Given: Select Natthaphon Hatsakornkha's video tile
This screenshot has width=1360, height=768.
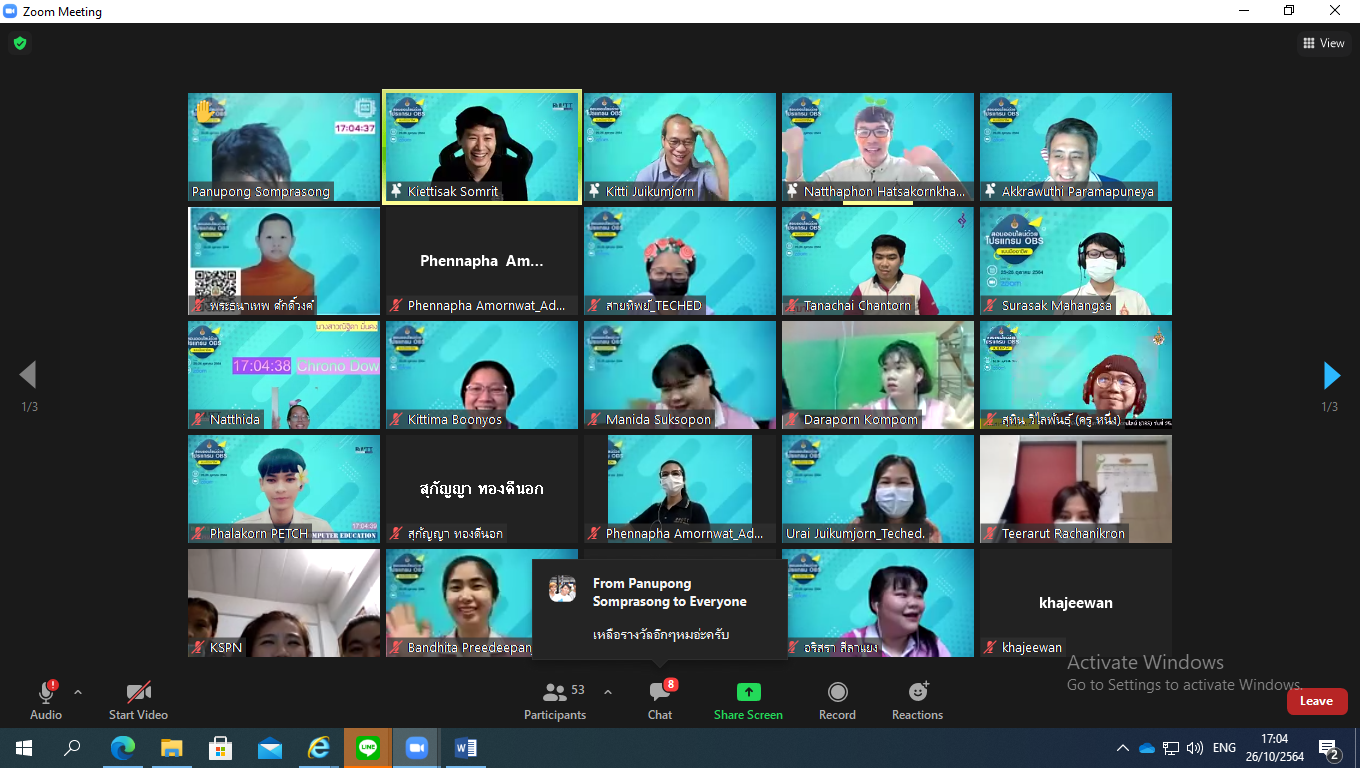Looking at the screenshot, I should [x=878, y=147].
